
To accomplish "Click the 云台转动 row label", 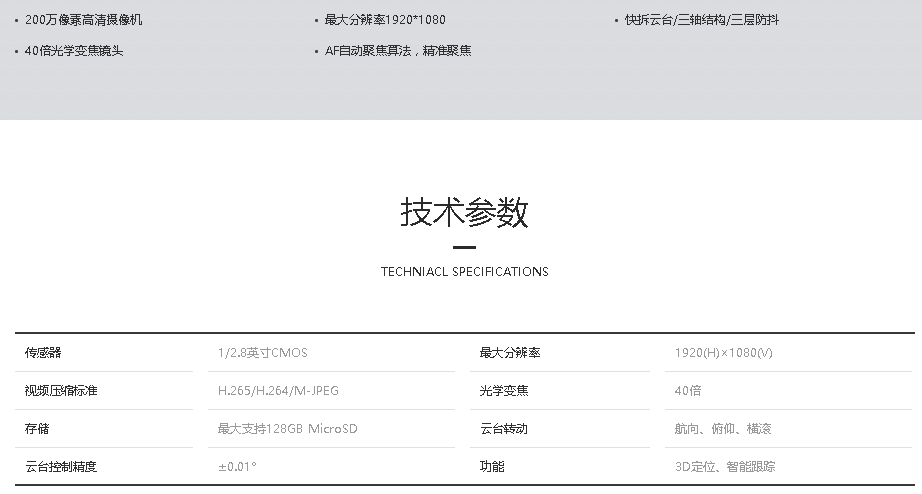I will click(x=504, y=429).
